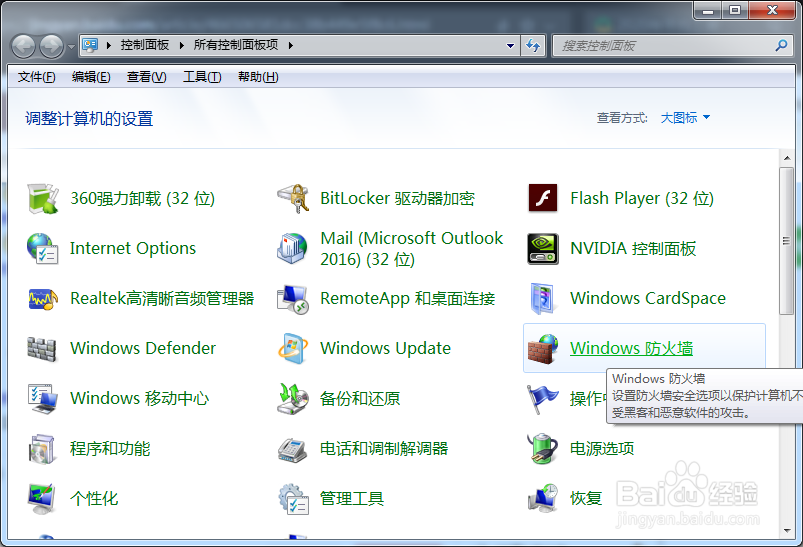Image resolution: width=803 pixels, height=547 pixels.
Task: Open the NVIDIA control panel icon
Action: [x=543, y=248]
